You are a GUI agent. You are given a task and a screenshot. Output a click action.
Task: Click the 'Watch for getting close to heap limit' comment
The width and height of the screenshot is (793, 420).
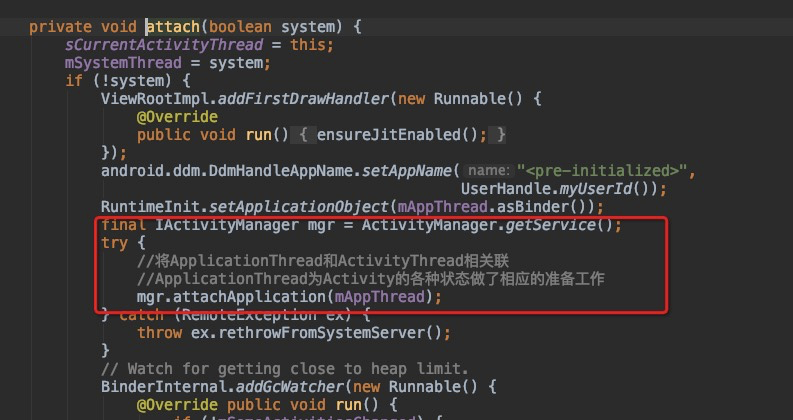pos(285,369)
